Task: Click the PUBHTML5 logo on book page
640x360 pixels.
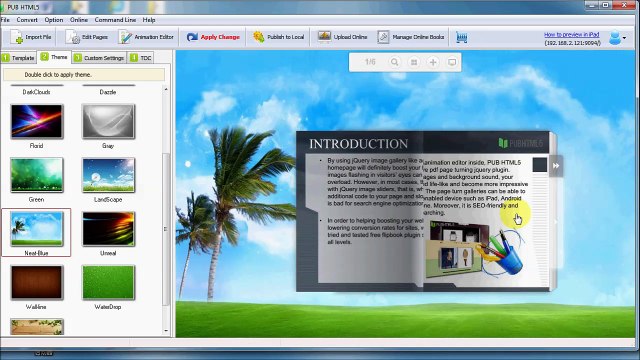Action: tap(520, 143)
